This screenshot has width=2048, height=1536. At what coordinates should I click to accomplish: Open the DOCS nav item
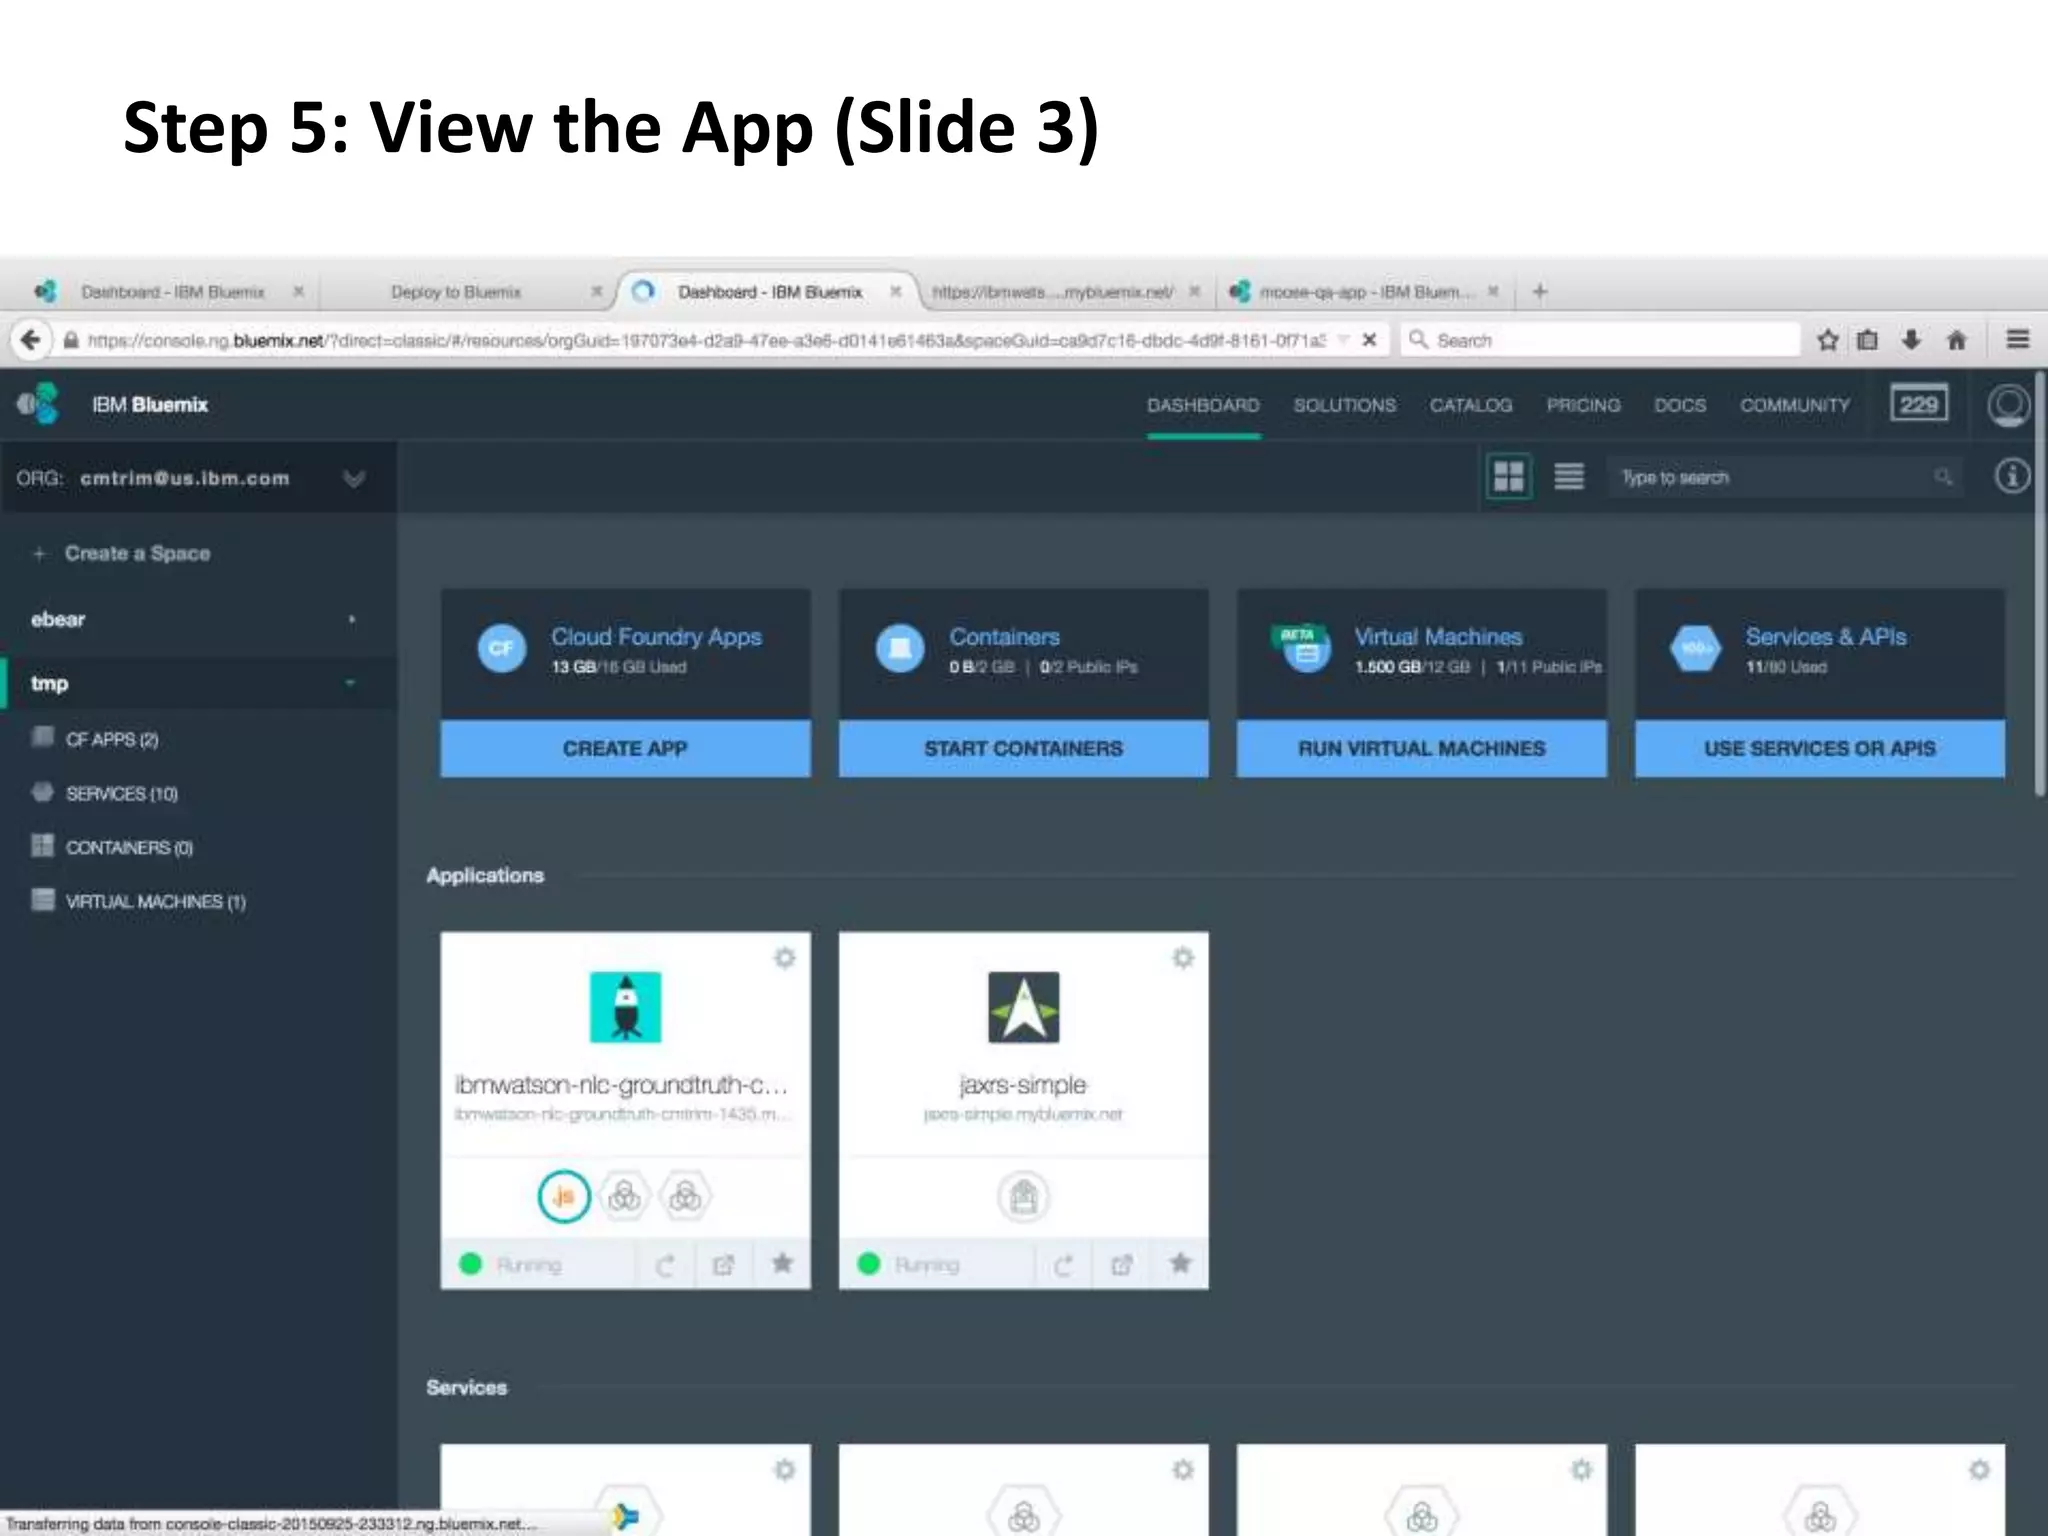[1680, 405]
